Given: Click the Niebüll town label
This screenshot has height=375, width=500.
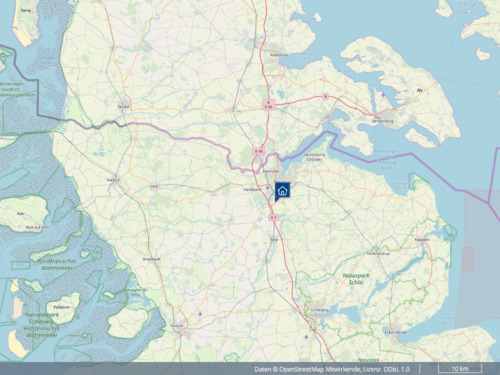Looking at the screenshot, I should [113, 180].
